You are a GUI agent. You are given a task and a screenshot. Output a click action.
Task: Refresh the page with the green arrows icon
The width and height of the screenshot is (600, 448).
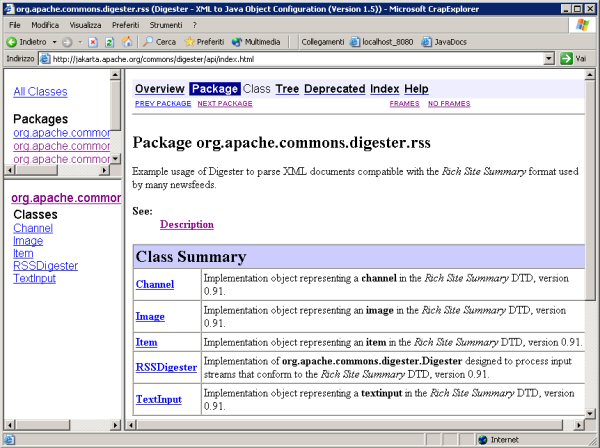[109, 42]
